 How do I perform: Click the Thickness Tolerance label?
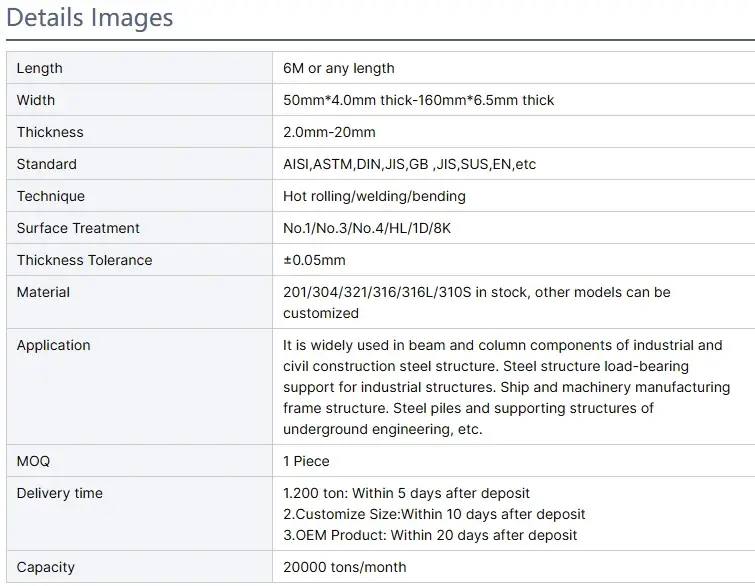tap(85, 260)
